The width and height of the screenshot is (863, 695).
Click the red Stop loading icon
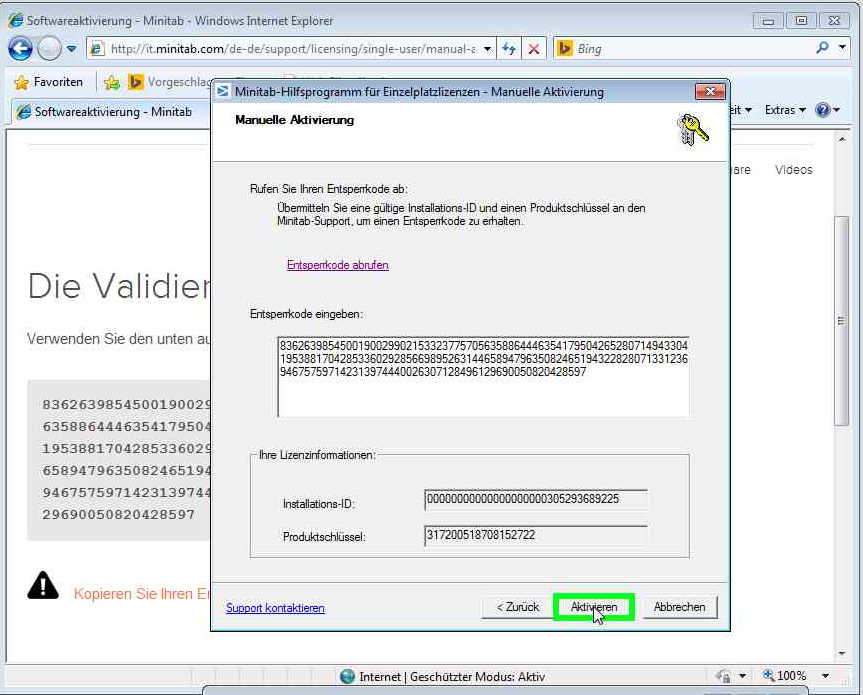click(533, 49)
